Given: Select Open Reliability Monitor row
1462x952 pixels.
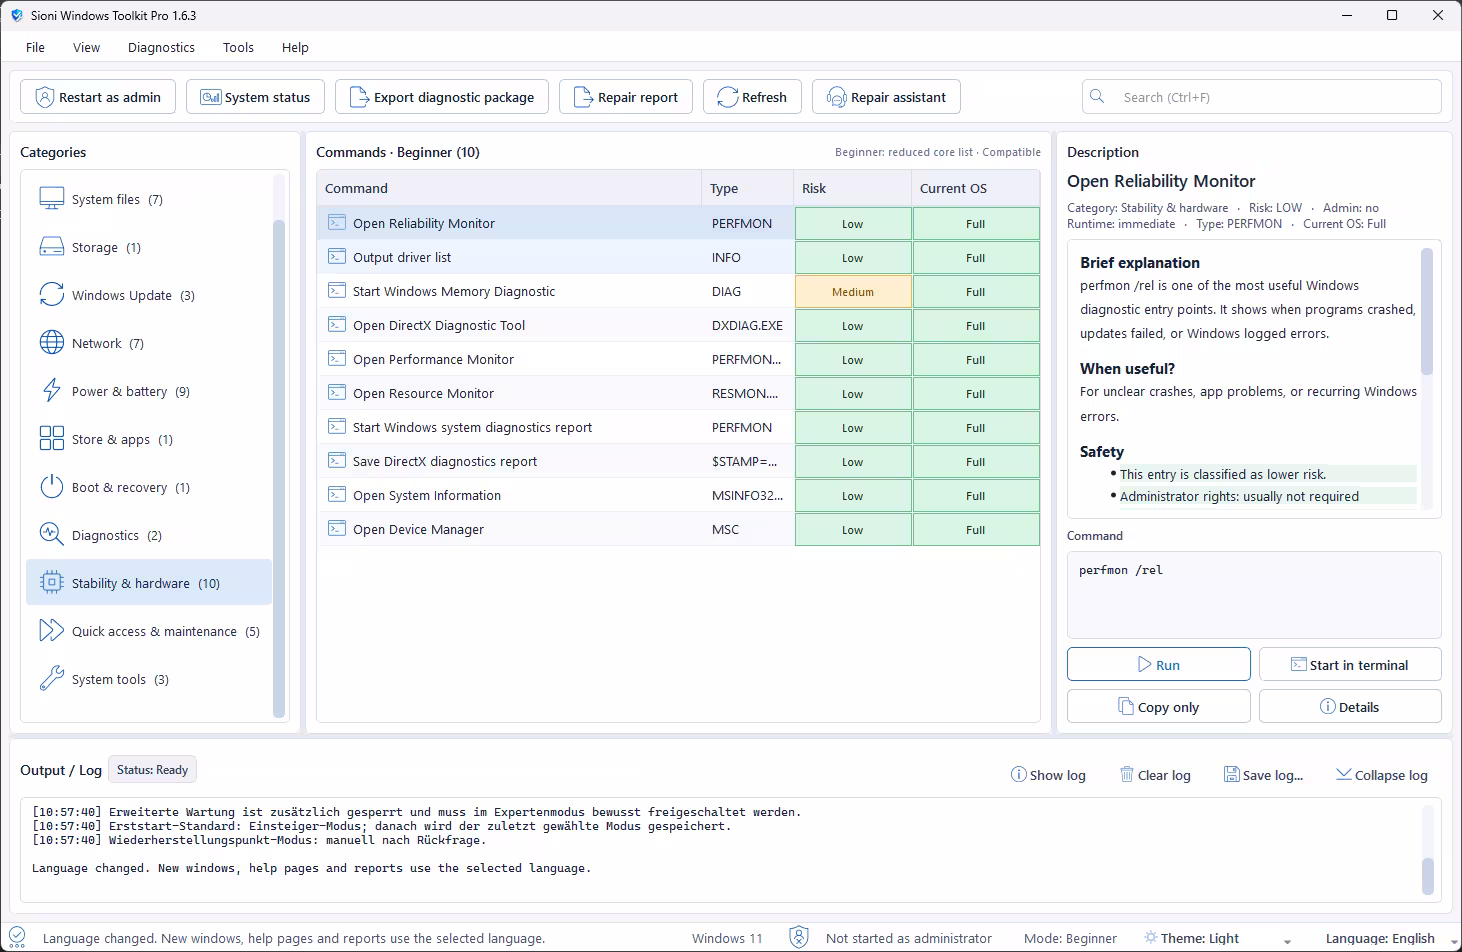Looking at the screenshot, I should 678,223.
